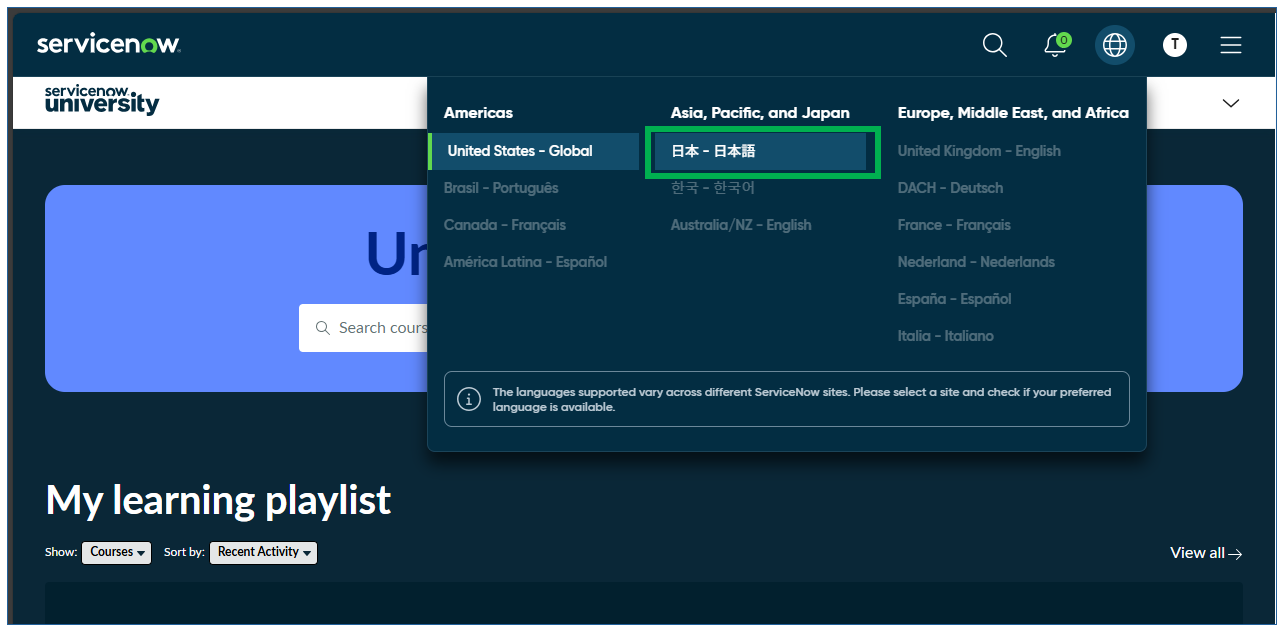
Task: Click the View all link
Action: pyautogui.click(x=1206, y=553)
